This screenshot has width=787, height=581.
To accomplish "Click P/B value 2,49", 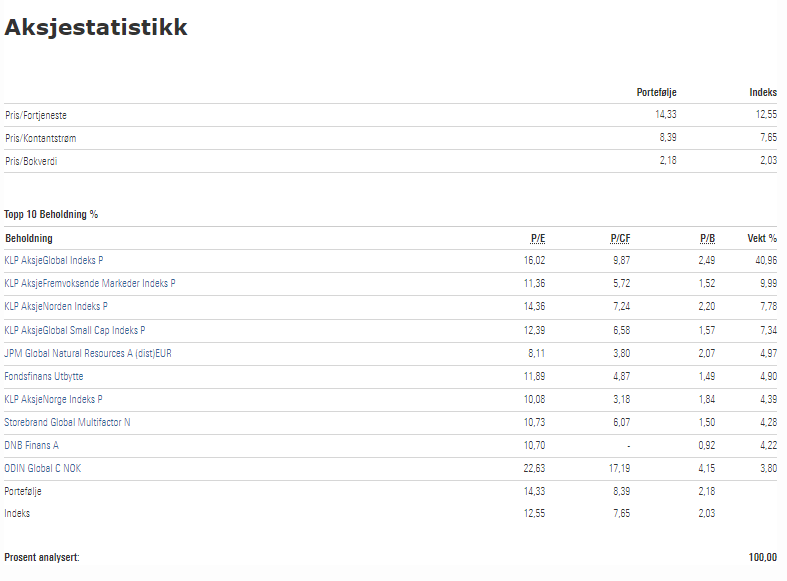I will click(707, 260).
